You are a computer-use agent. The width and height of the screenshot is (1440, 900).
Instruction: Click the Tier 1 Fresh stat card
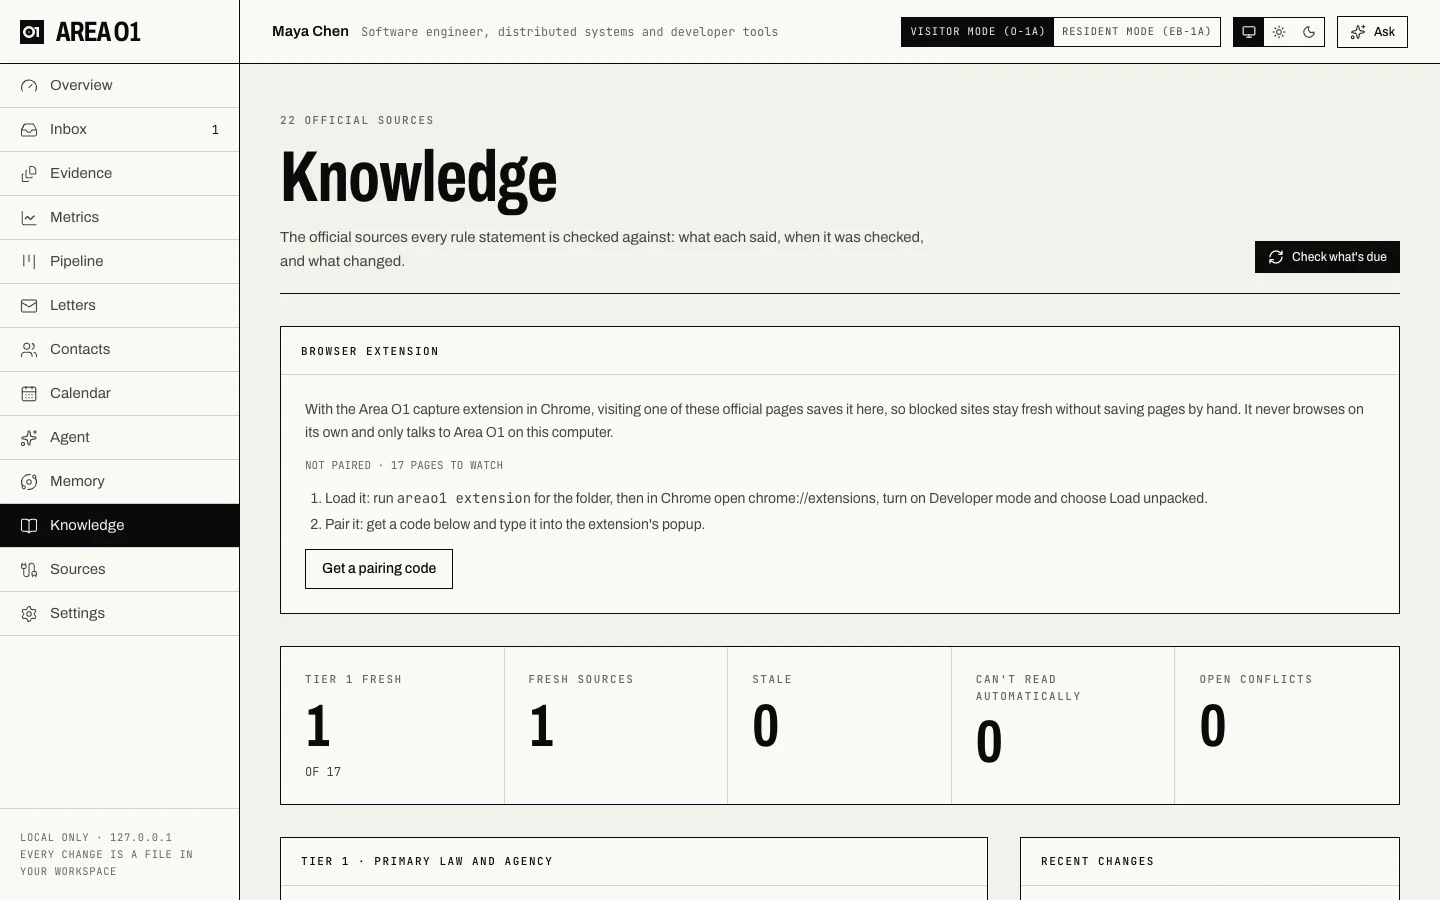pos(392,726)
